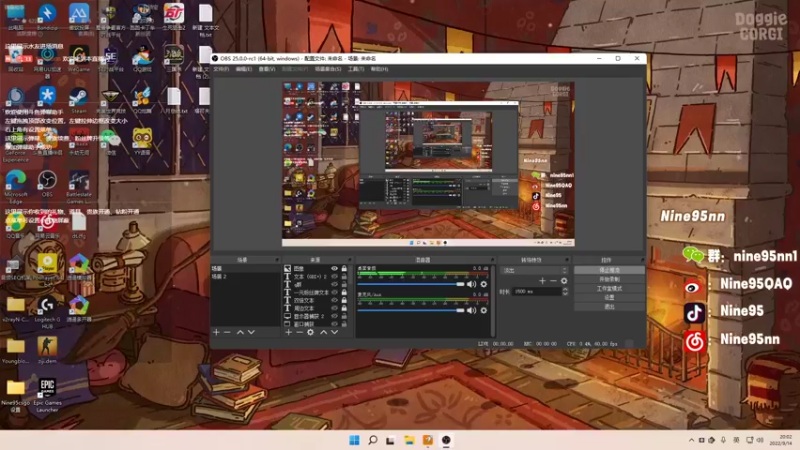Move the scene up in the scenes list
The height and width of the screenshot is (450, 800).
pyautogui.click(x=240, y=332)
